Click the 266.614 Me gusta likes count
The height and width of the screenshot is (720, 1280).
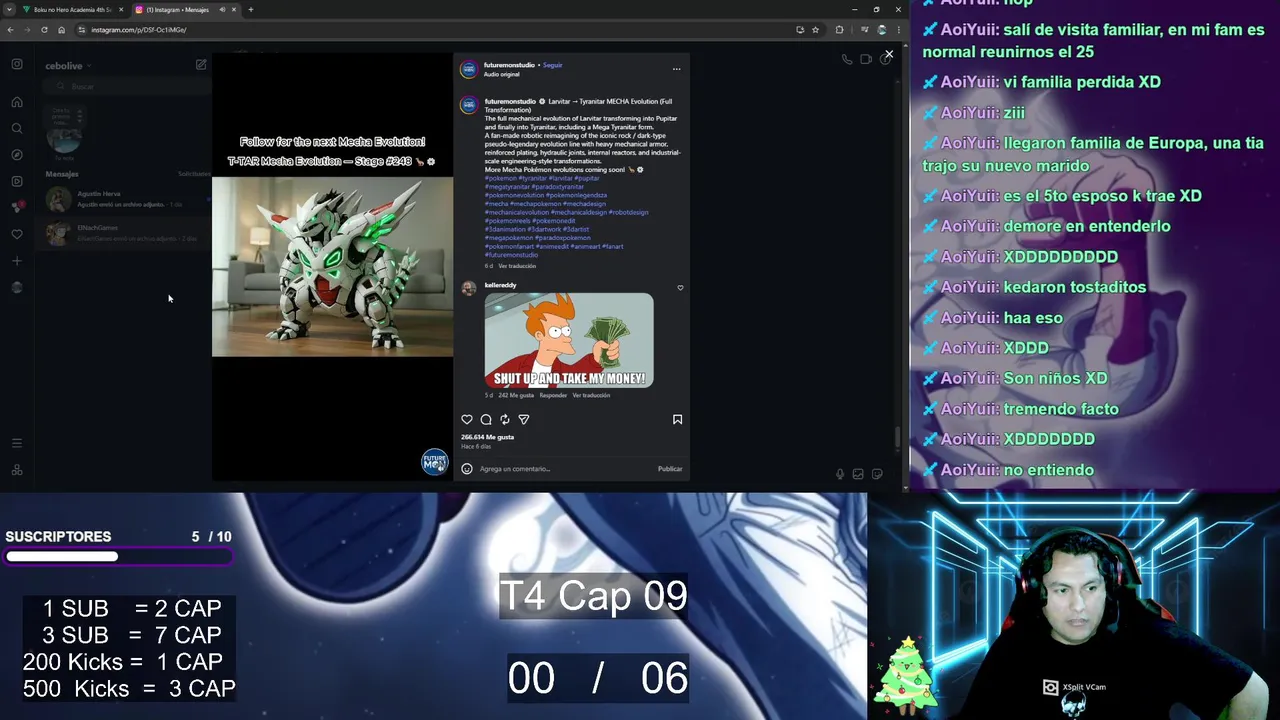(487, 437)
